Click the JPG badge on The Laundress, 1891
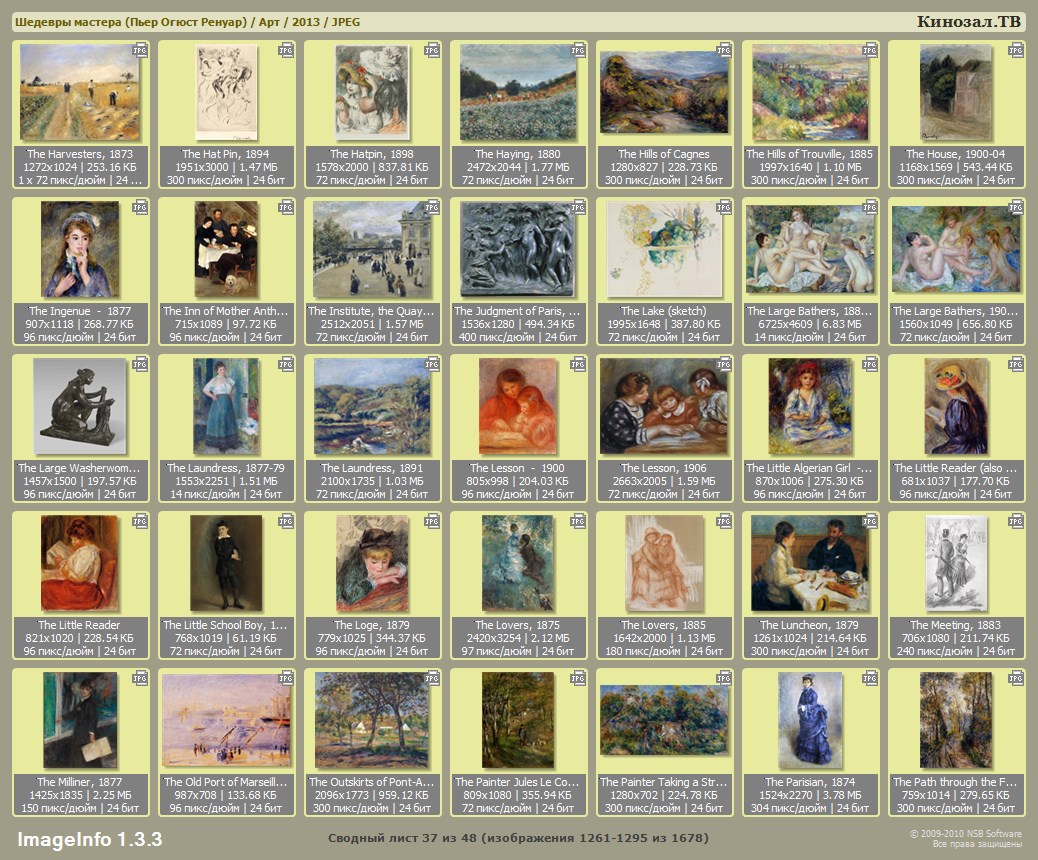The width and height of the screenshot is (1038, 860). point(432,364)
